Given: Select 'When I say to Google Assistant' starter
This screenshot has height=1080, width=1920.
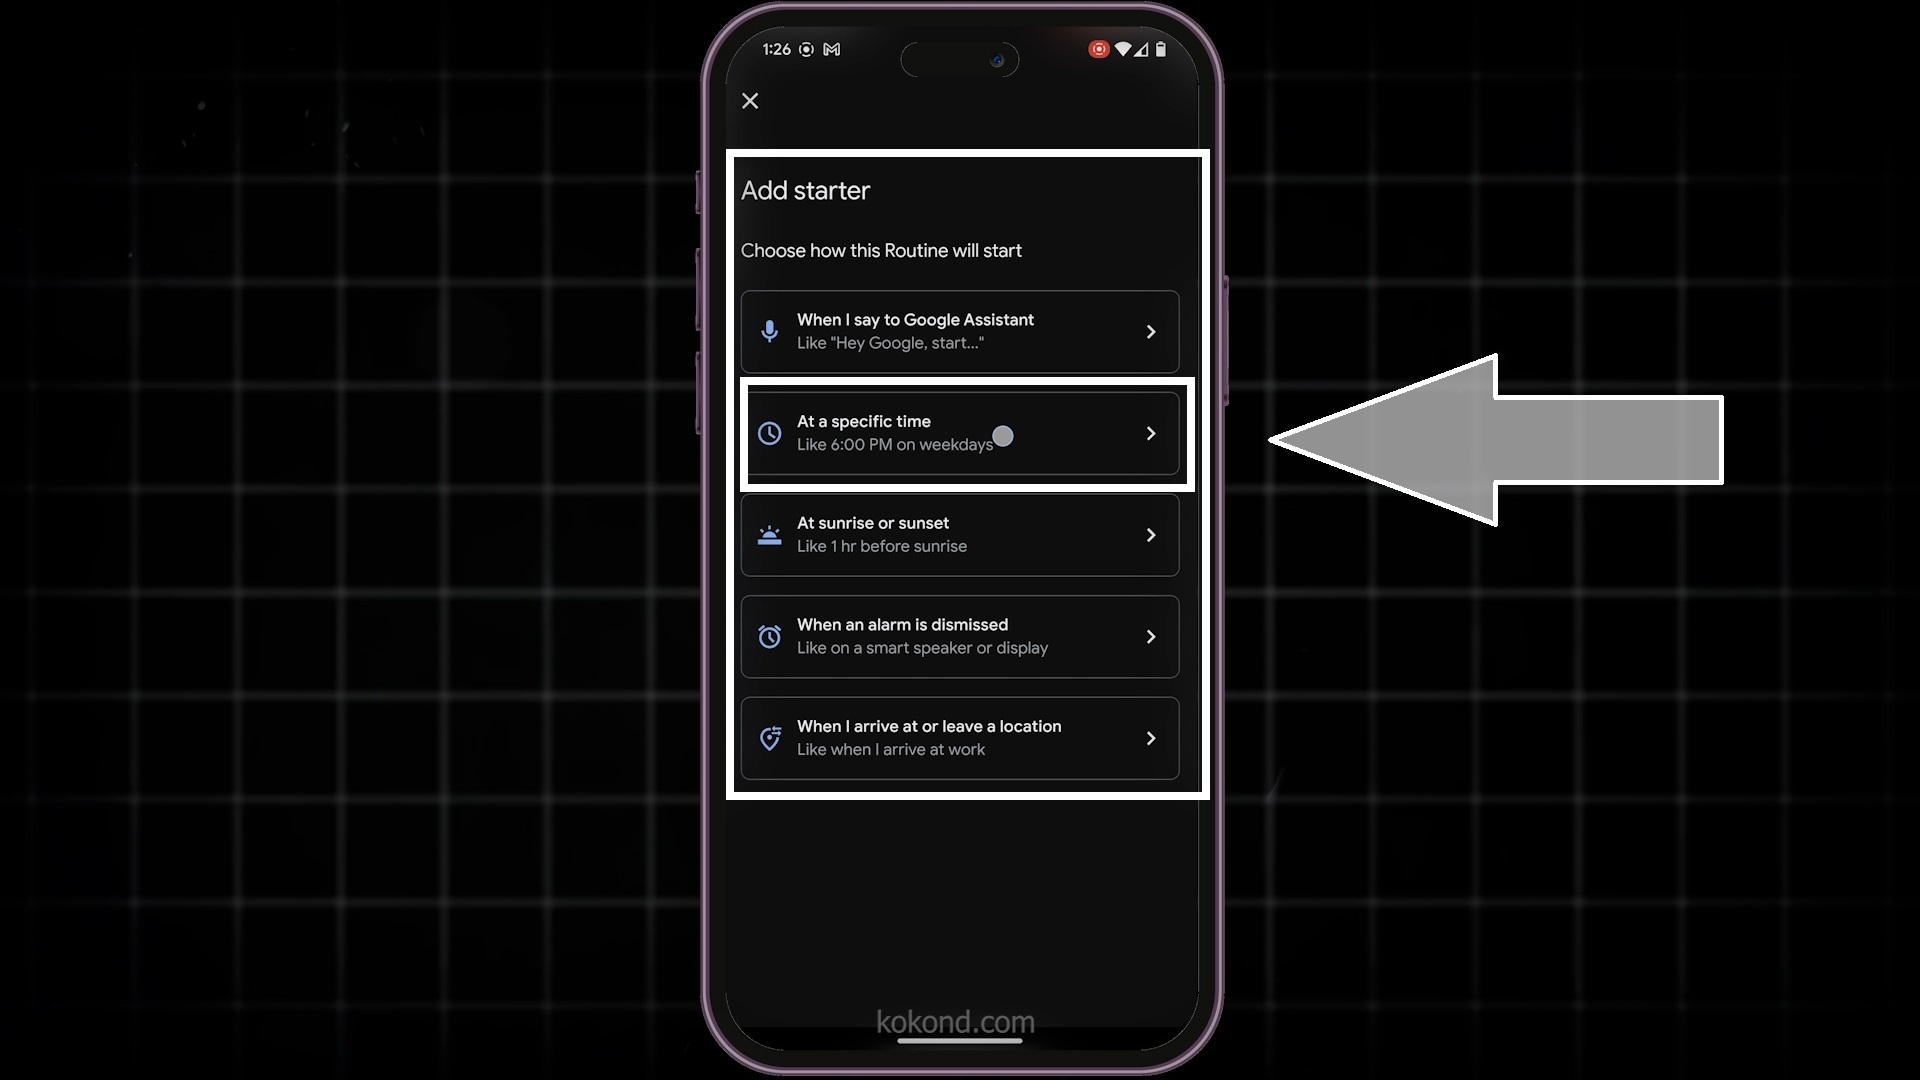Looking at the screenshot, I should tap(960, 331).
